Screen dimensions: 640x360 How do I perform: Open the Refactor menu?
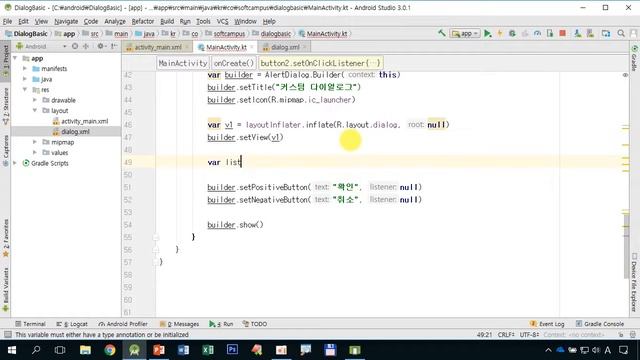[x=143, y=21]
